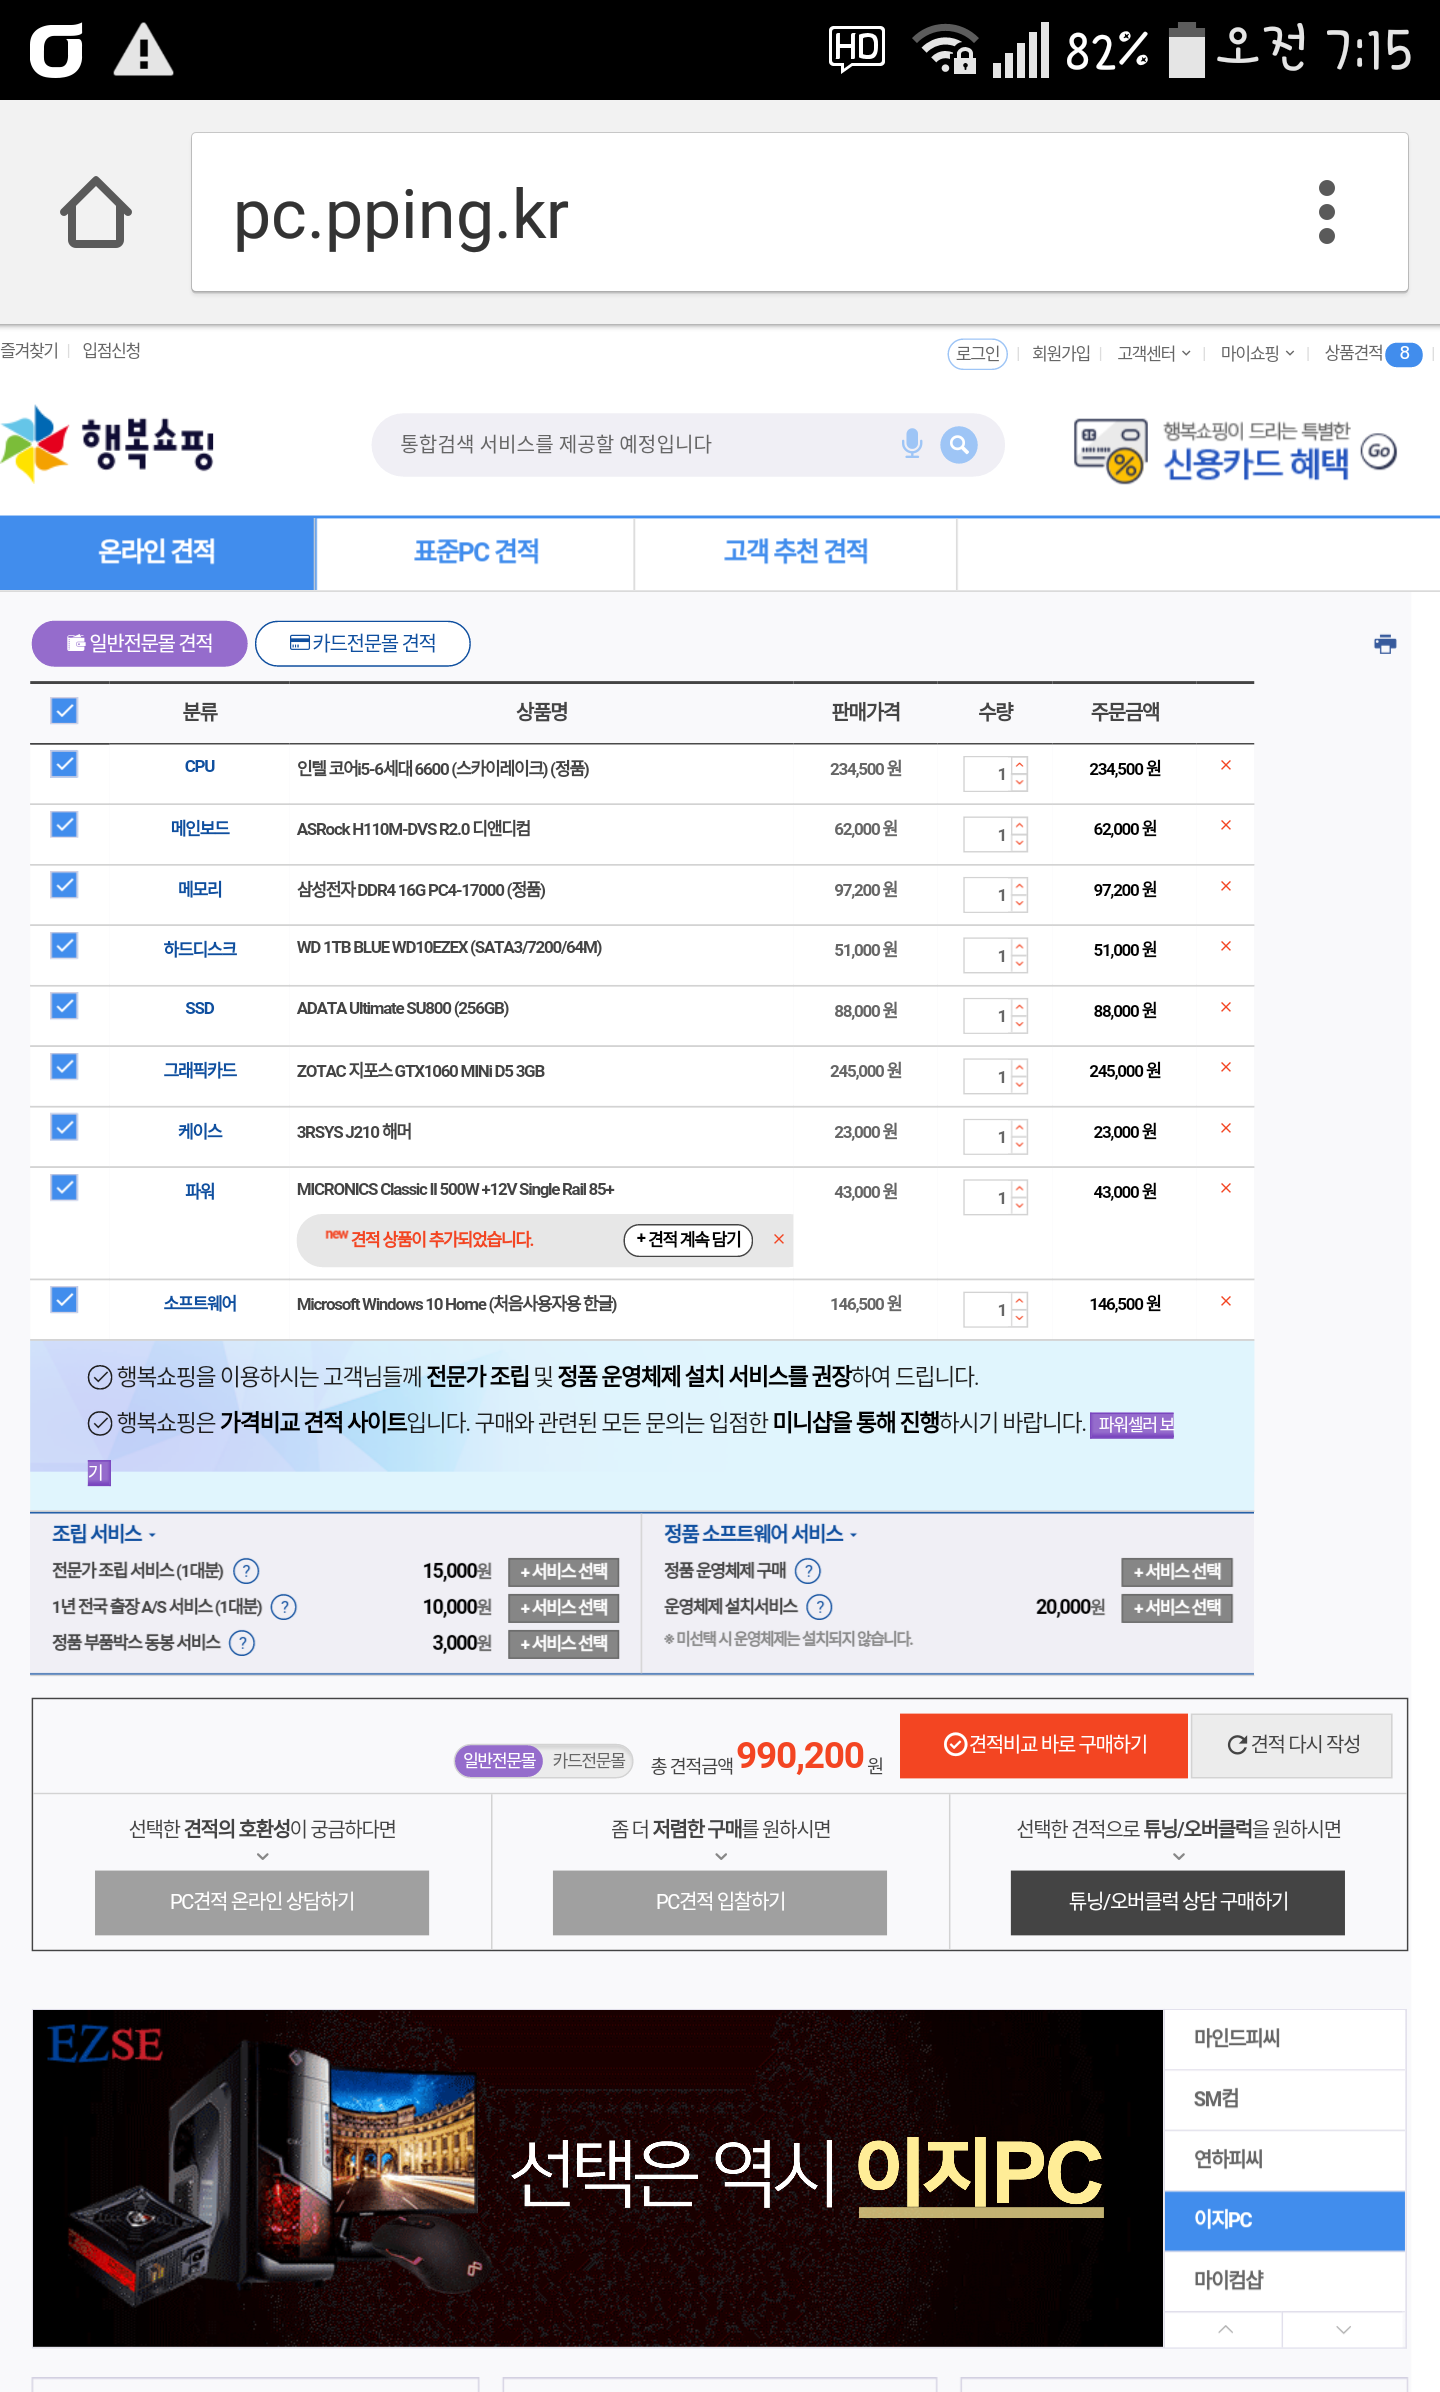The height and width of the screenshot is (2392, 1440).
Task: Select 카드전문몰 견적 button
Action: [363, 643]
